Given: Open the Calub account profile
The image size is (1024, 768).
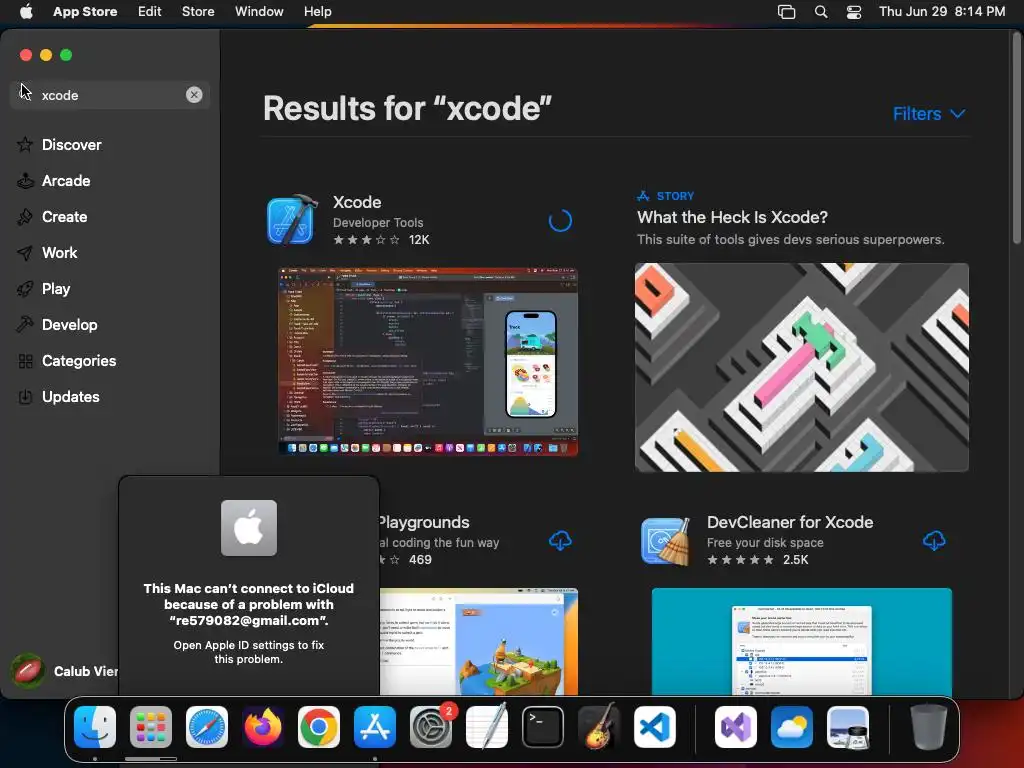Looking at the screenshot, I should tap(64, 671).
